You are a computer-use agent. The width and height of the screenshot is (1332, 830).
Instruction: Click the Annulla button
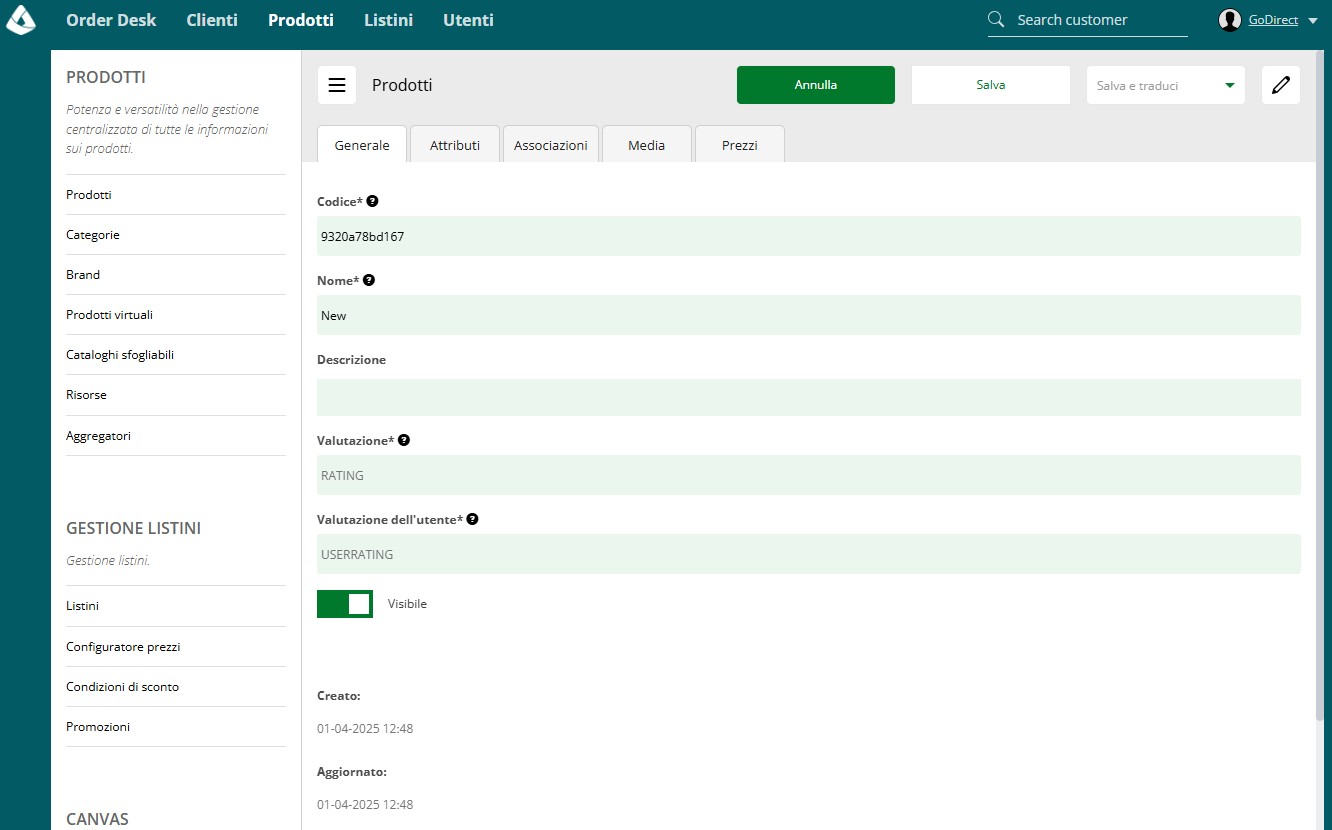(x=816, y=85)
